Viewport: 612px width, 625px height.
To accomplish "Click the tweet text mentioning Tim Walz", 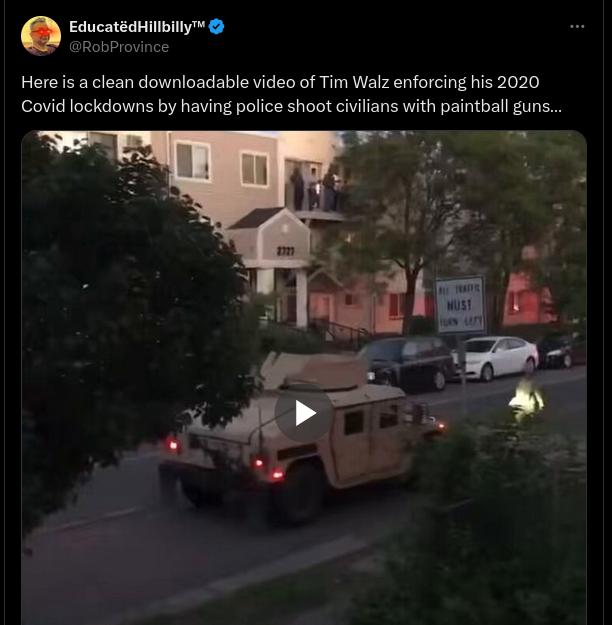I will (x=291, y=94).
